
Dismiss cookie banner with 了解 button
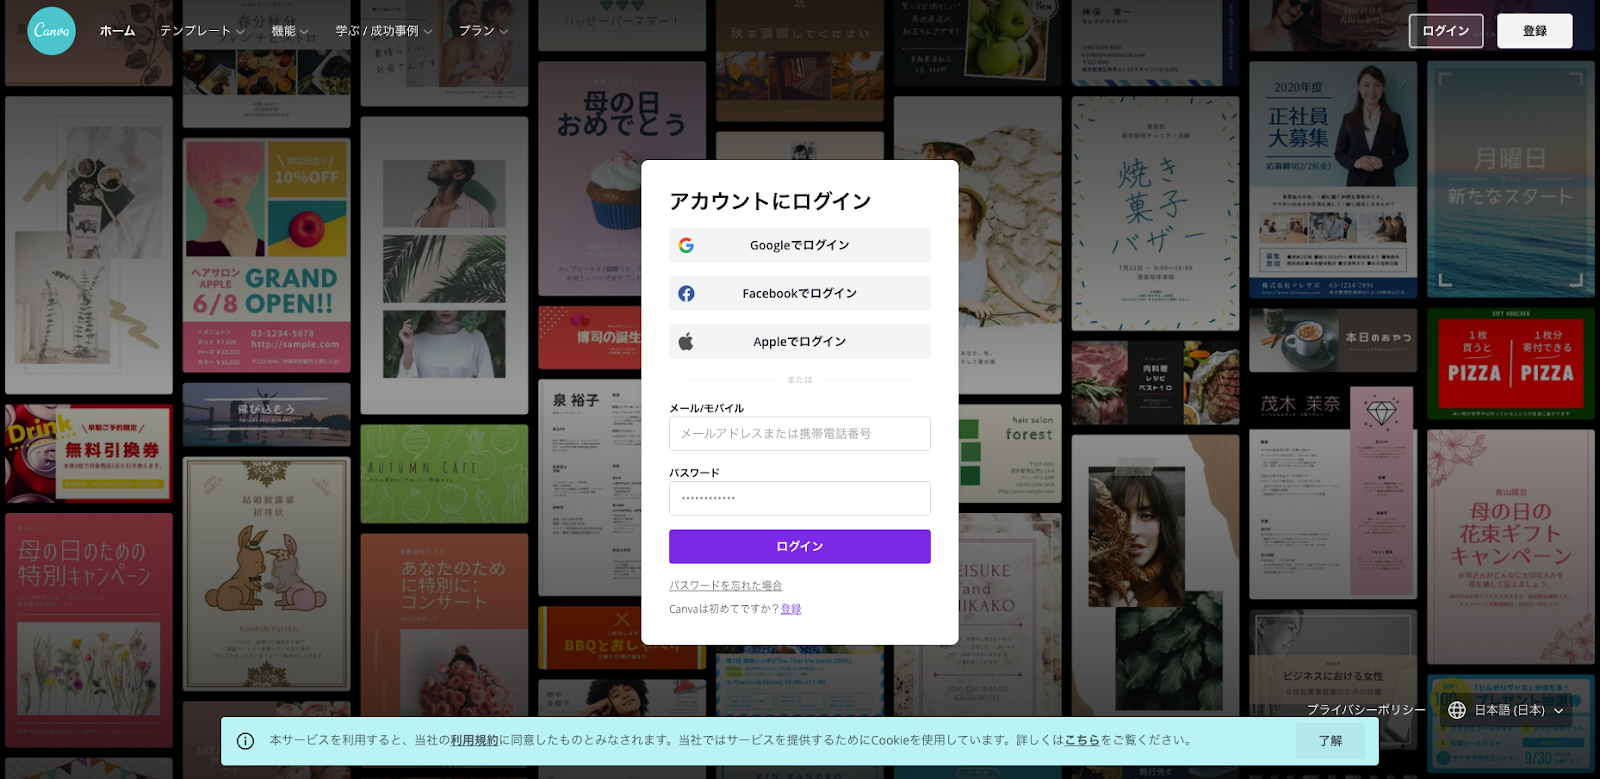tap(1330, 741)
